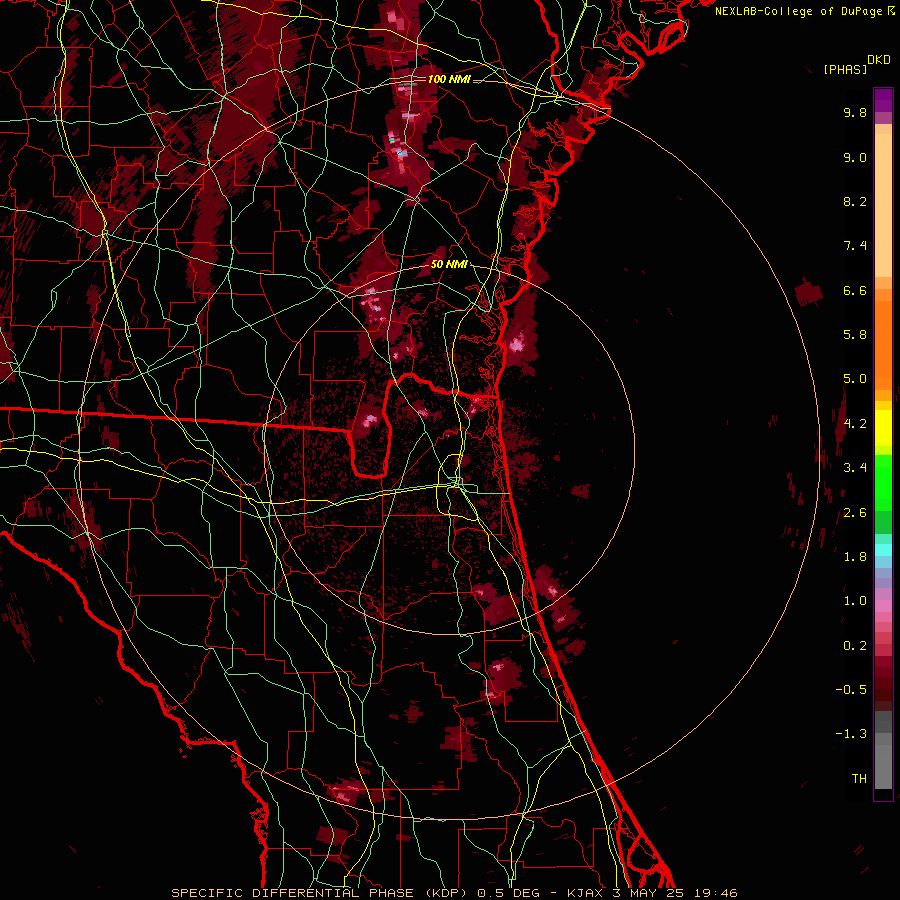The height and width of the screenshot is (900, 900).
Task: Select the purple band atop the color scale
Action: (883, 100)
